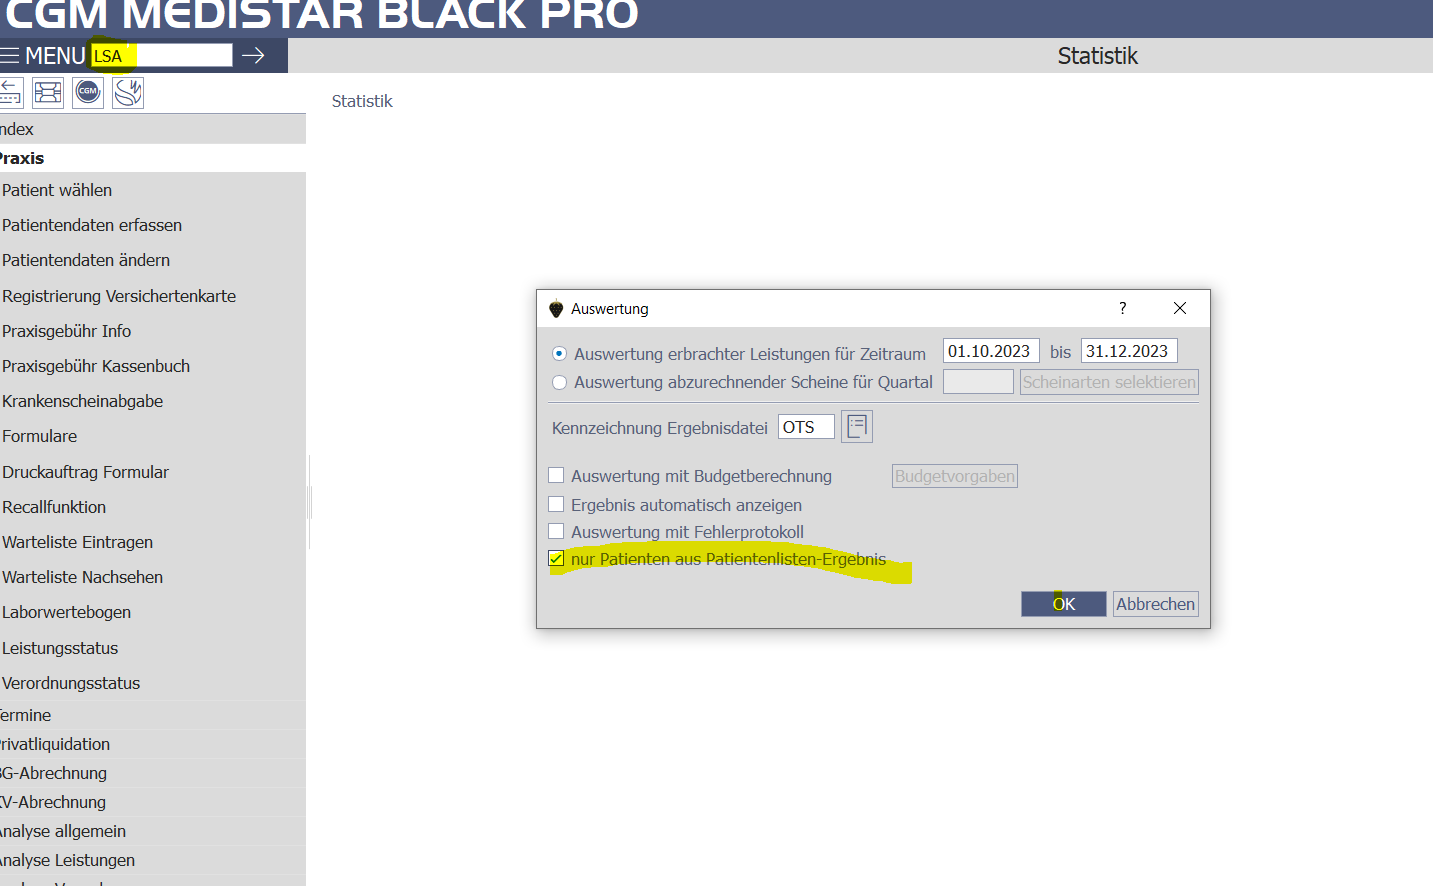The width and height of the screenshot is (1433, 886).
Task: Click the CGM logo toolbar icon
Action: (87, 92)
